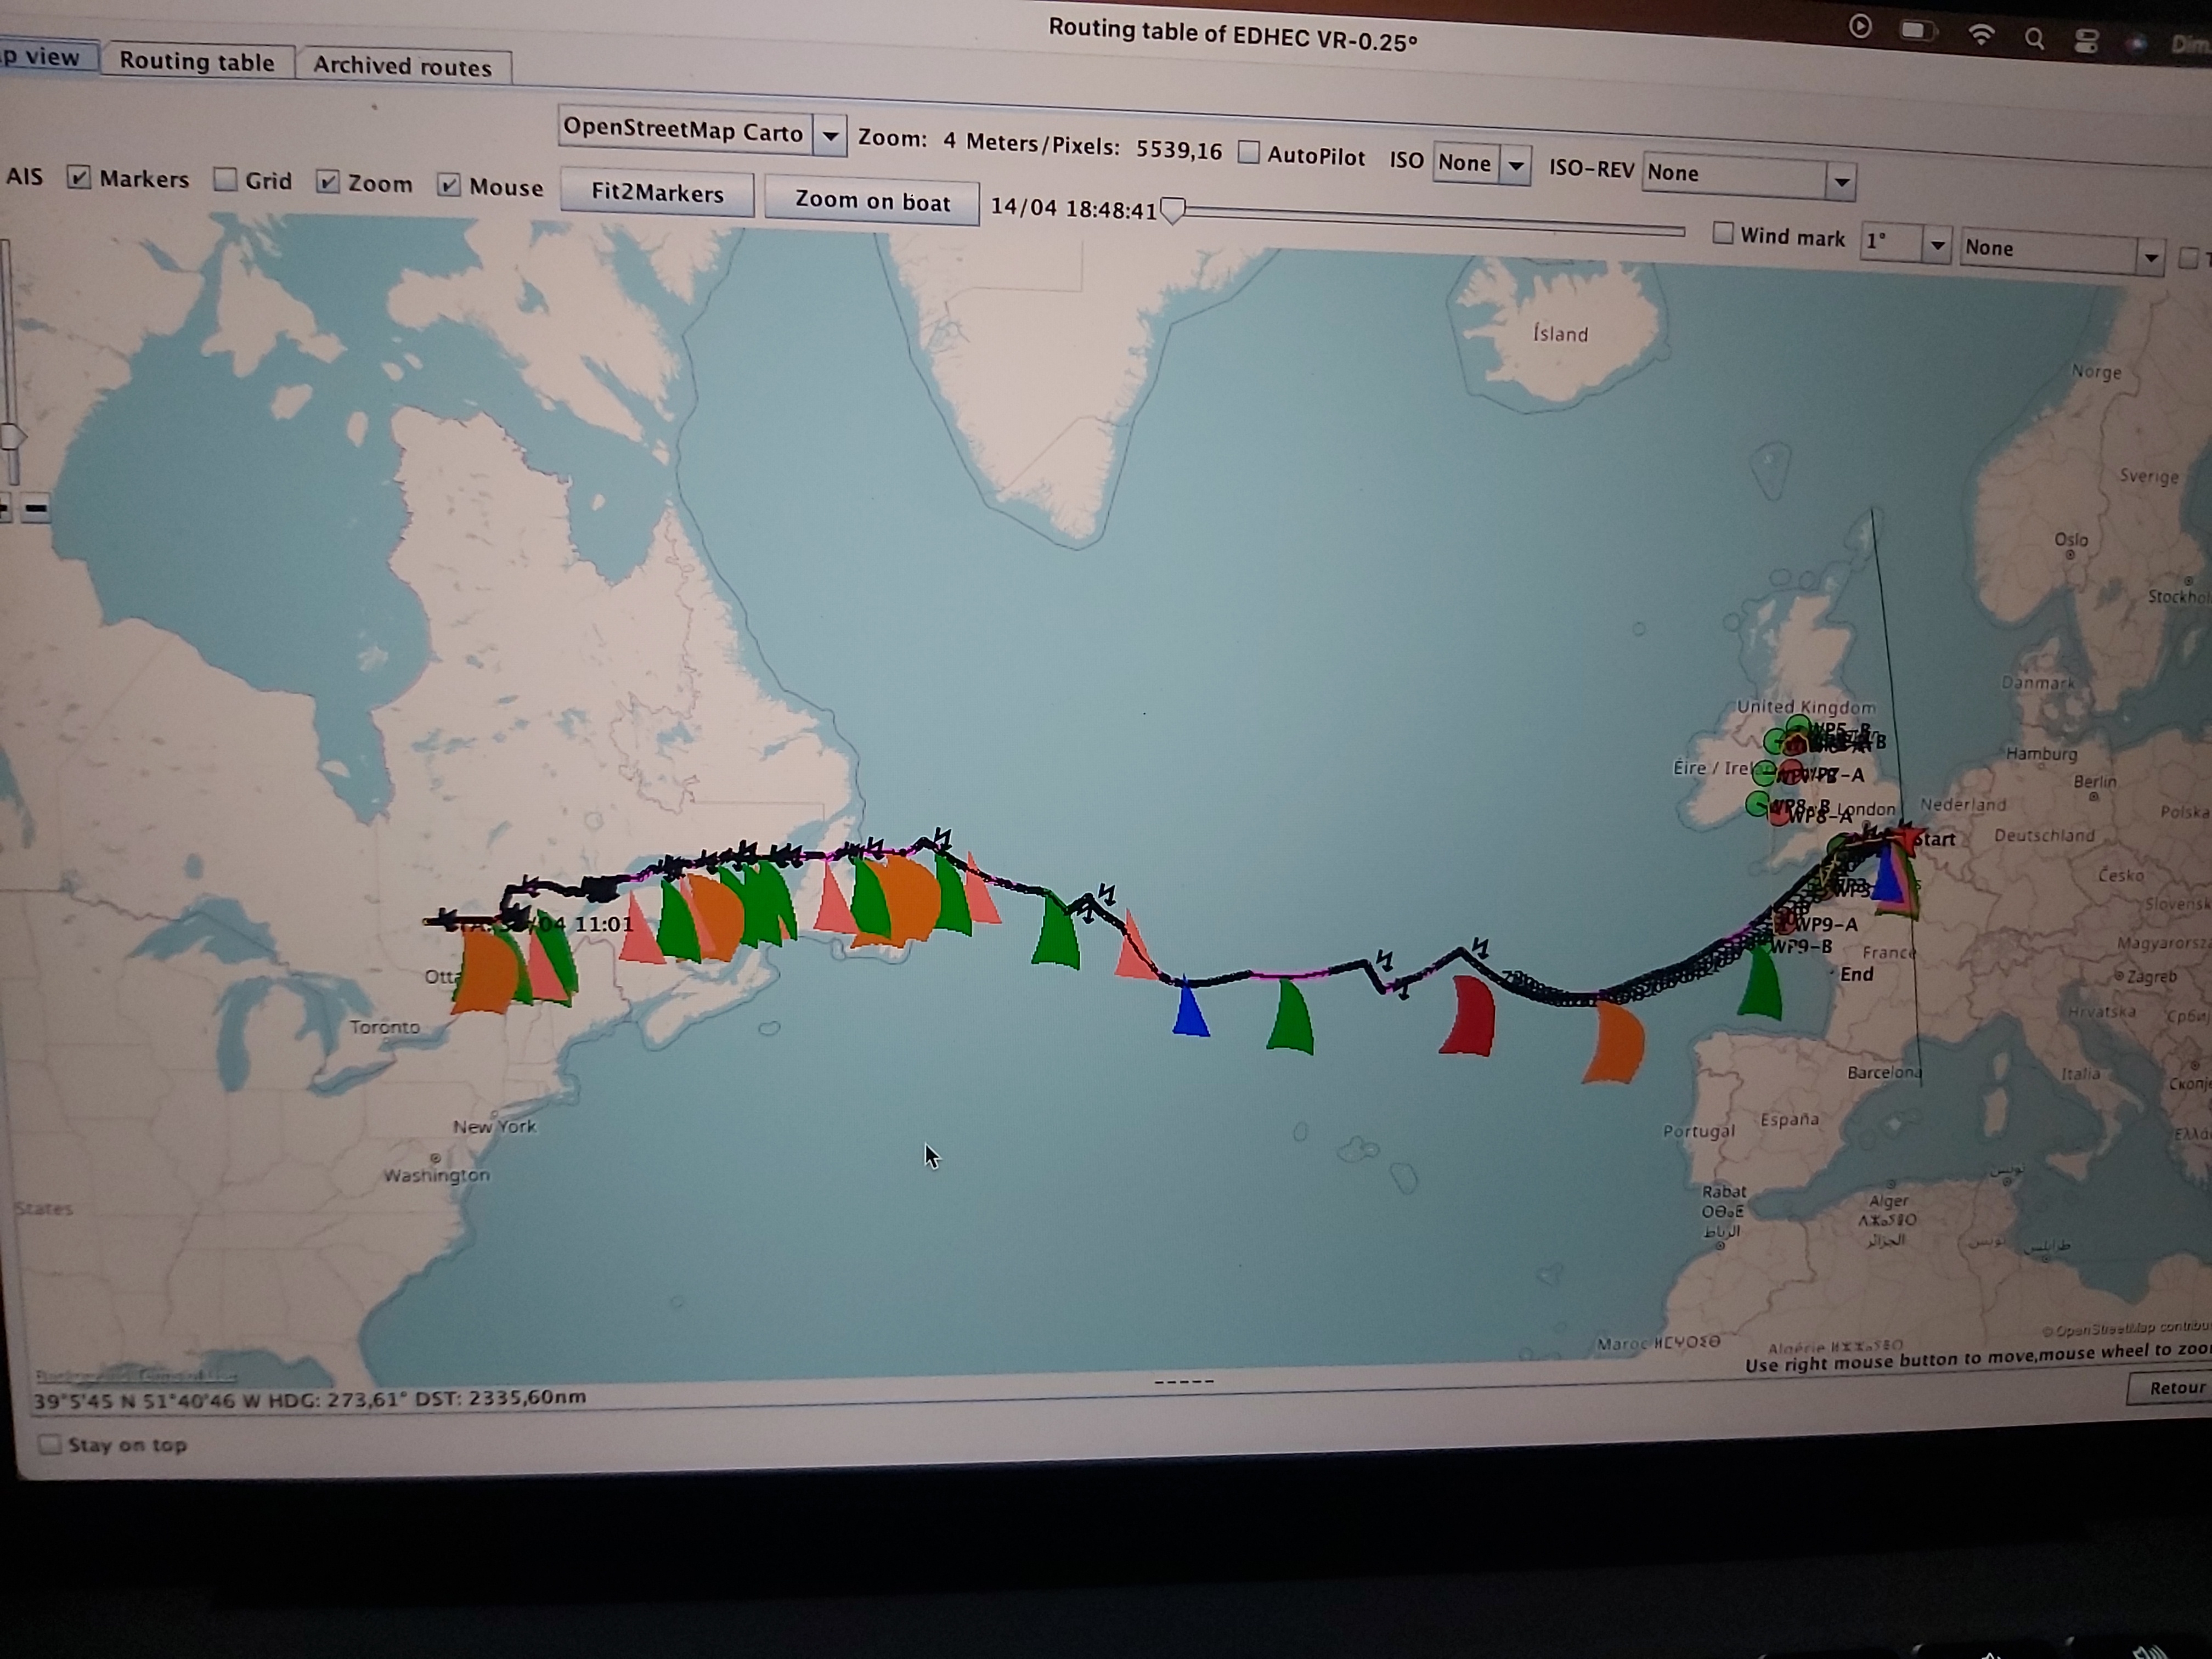
Task: Enable the Grid checkbox
Action: click(225, 180)
